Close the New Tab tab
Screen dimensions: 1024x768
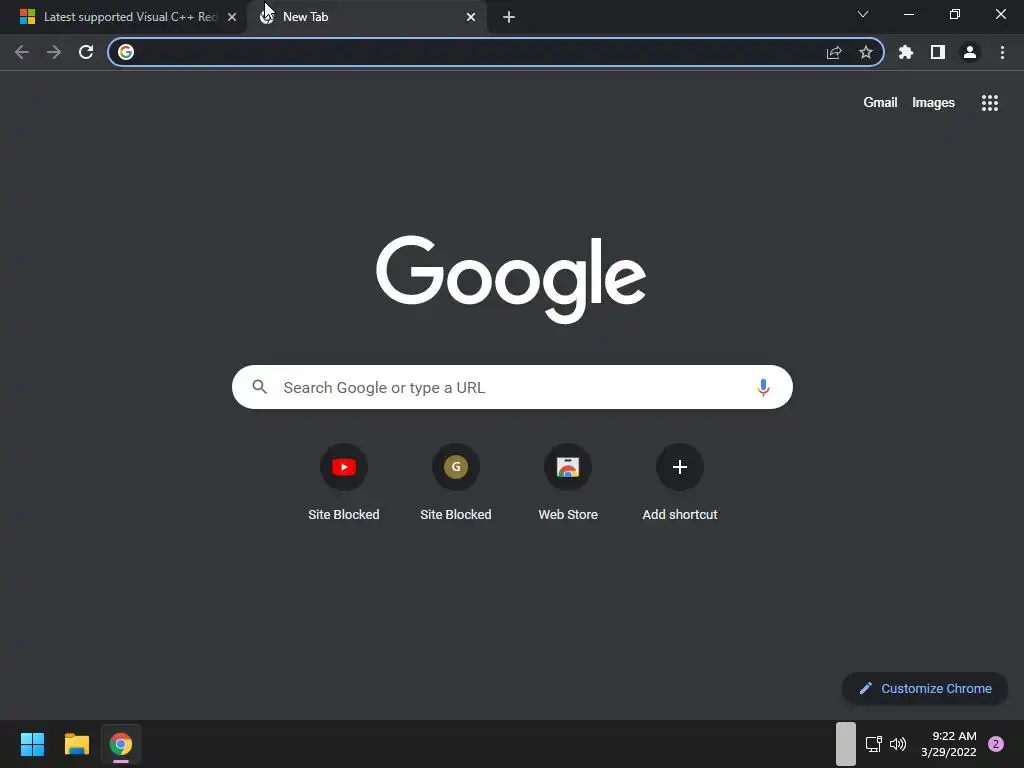coord(471,17)
